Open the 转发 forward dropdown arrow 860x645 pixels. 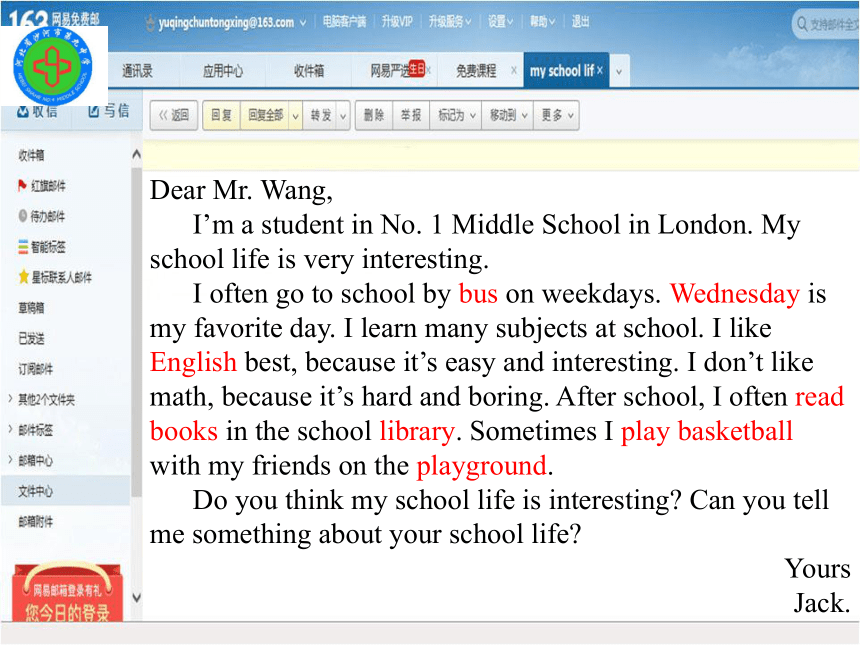click(343, 116)
